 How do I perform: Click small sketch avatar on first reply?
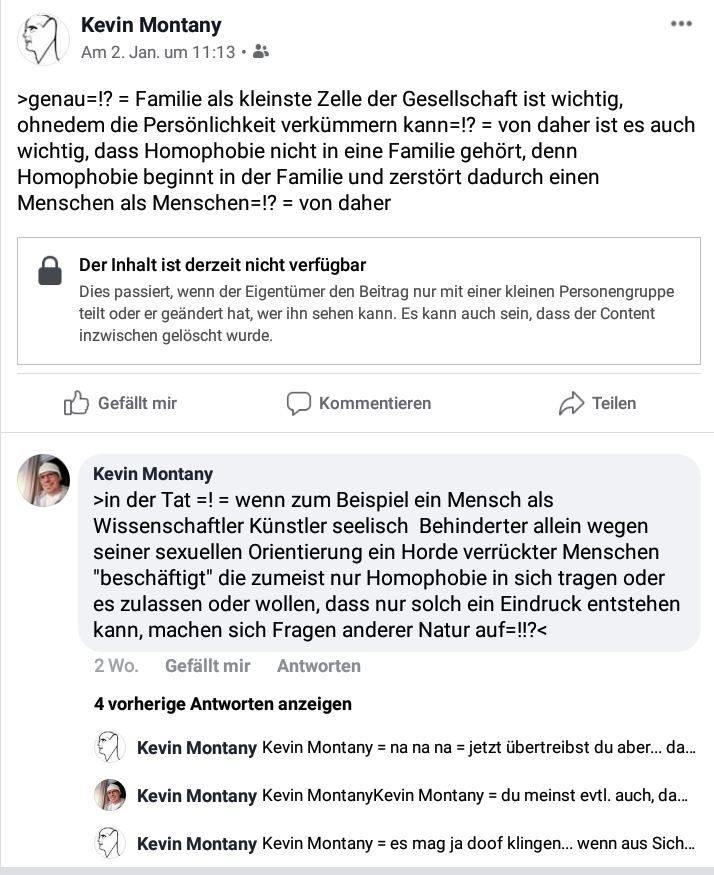[x=109, y=747]
